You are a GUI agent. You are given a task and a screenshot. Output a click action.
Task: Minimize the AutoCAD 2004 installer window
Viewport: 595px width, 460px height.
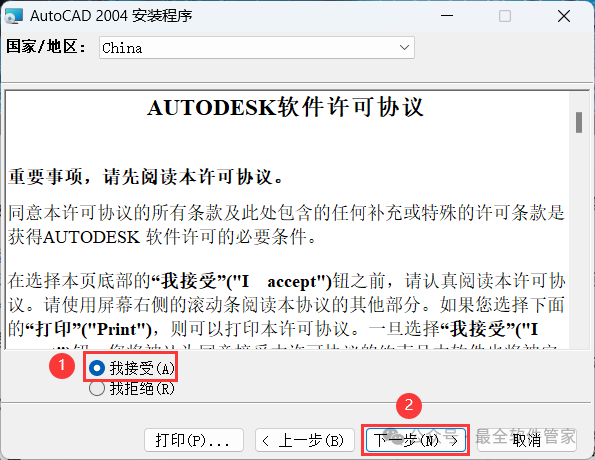pos(447,16)
